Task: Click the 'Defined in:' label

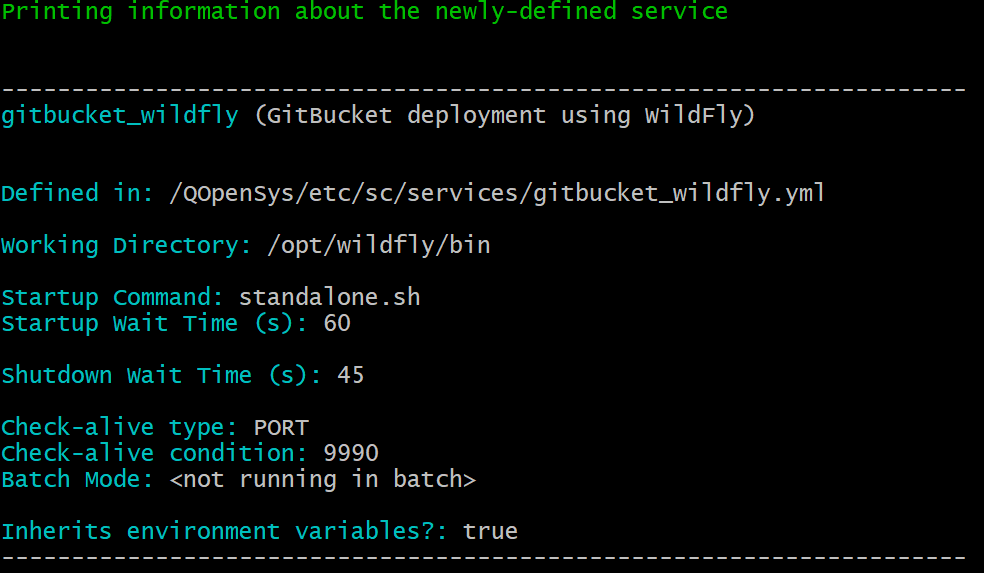Action: coord(78,193)
